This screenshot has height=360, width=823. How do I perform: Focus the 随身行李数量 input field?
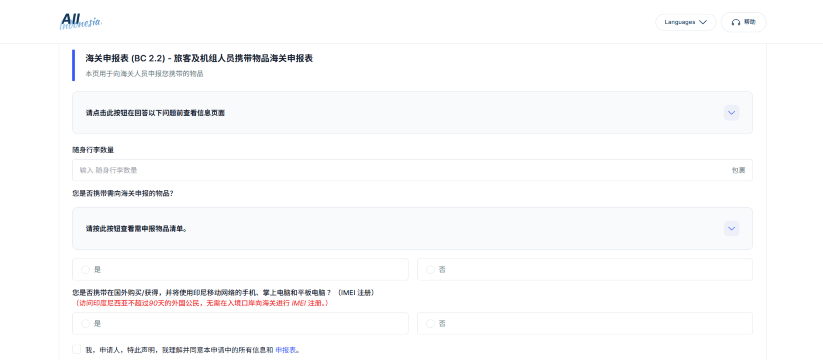pos(412,170)
